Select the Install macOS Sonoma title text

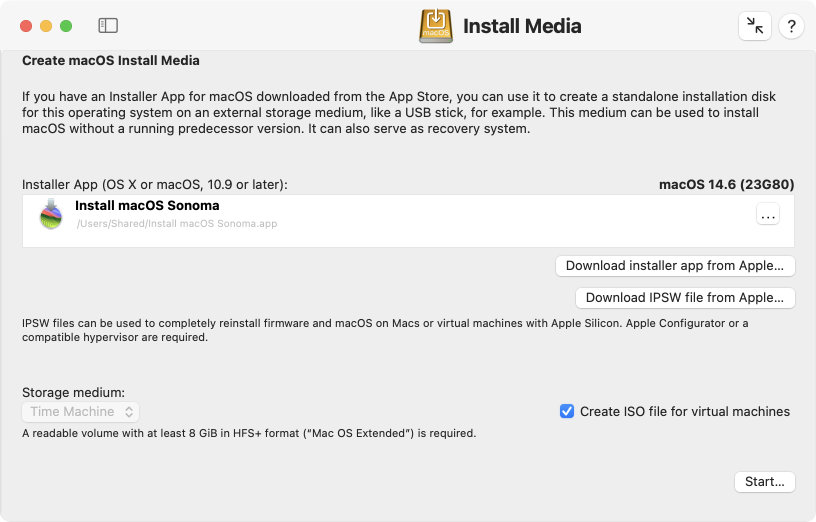[x=147, y=206]
